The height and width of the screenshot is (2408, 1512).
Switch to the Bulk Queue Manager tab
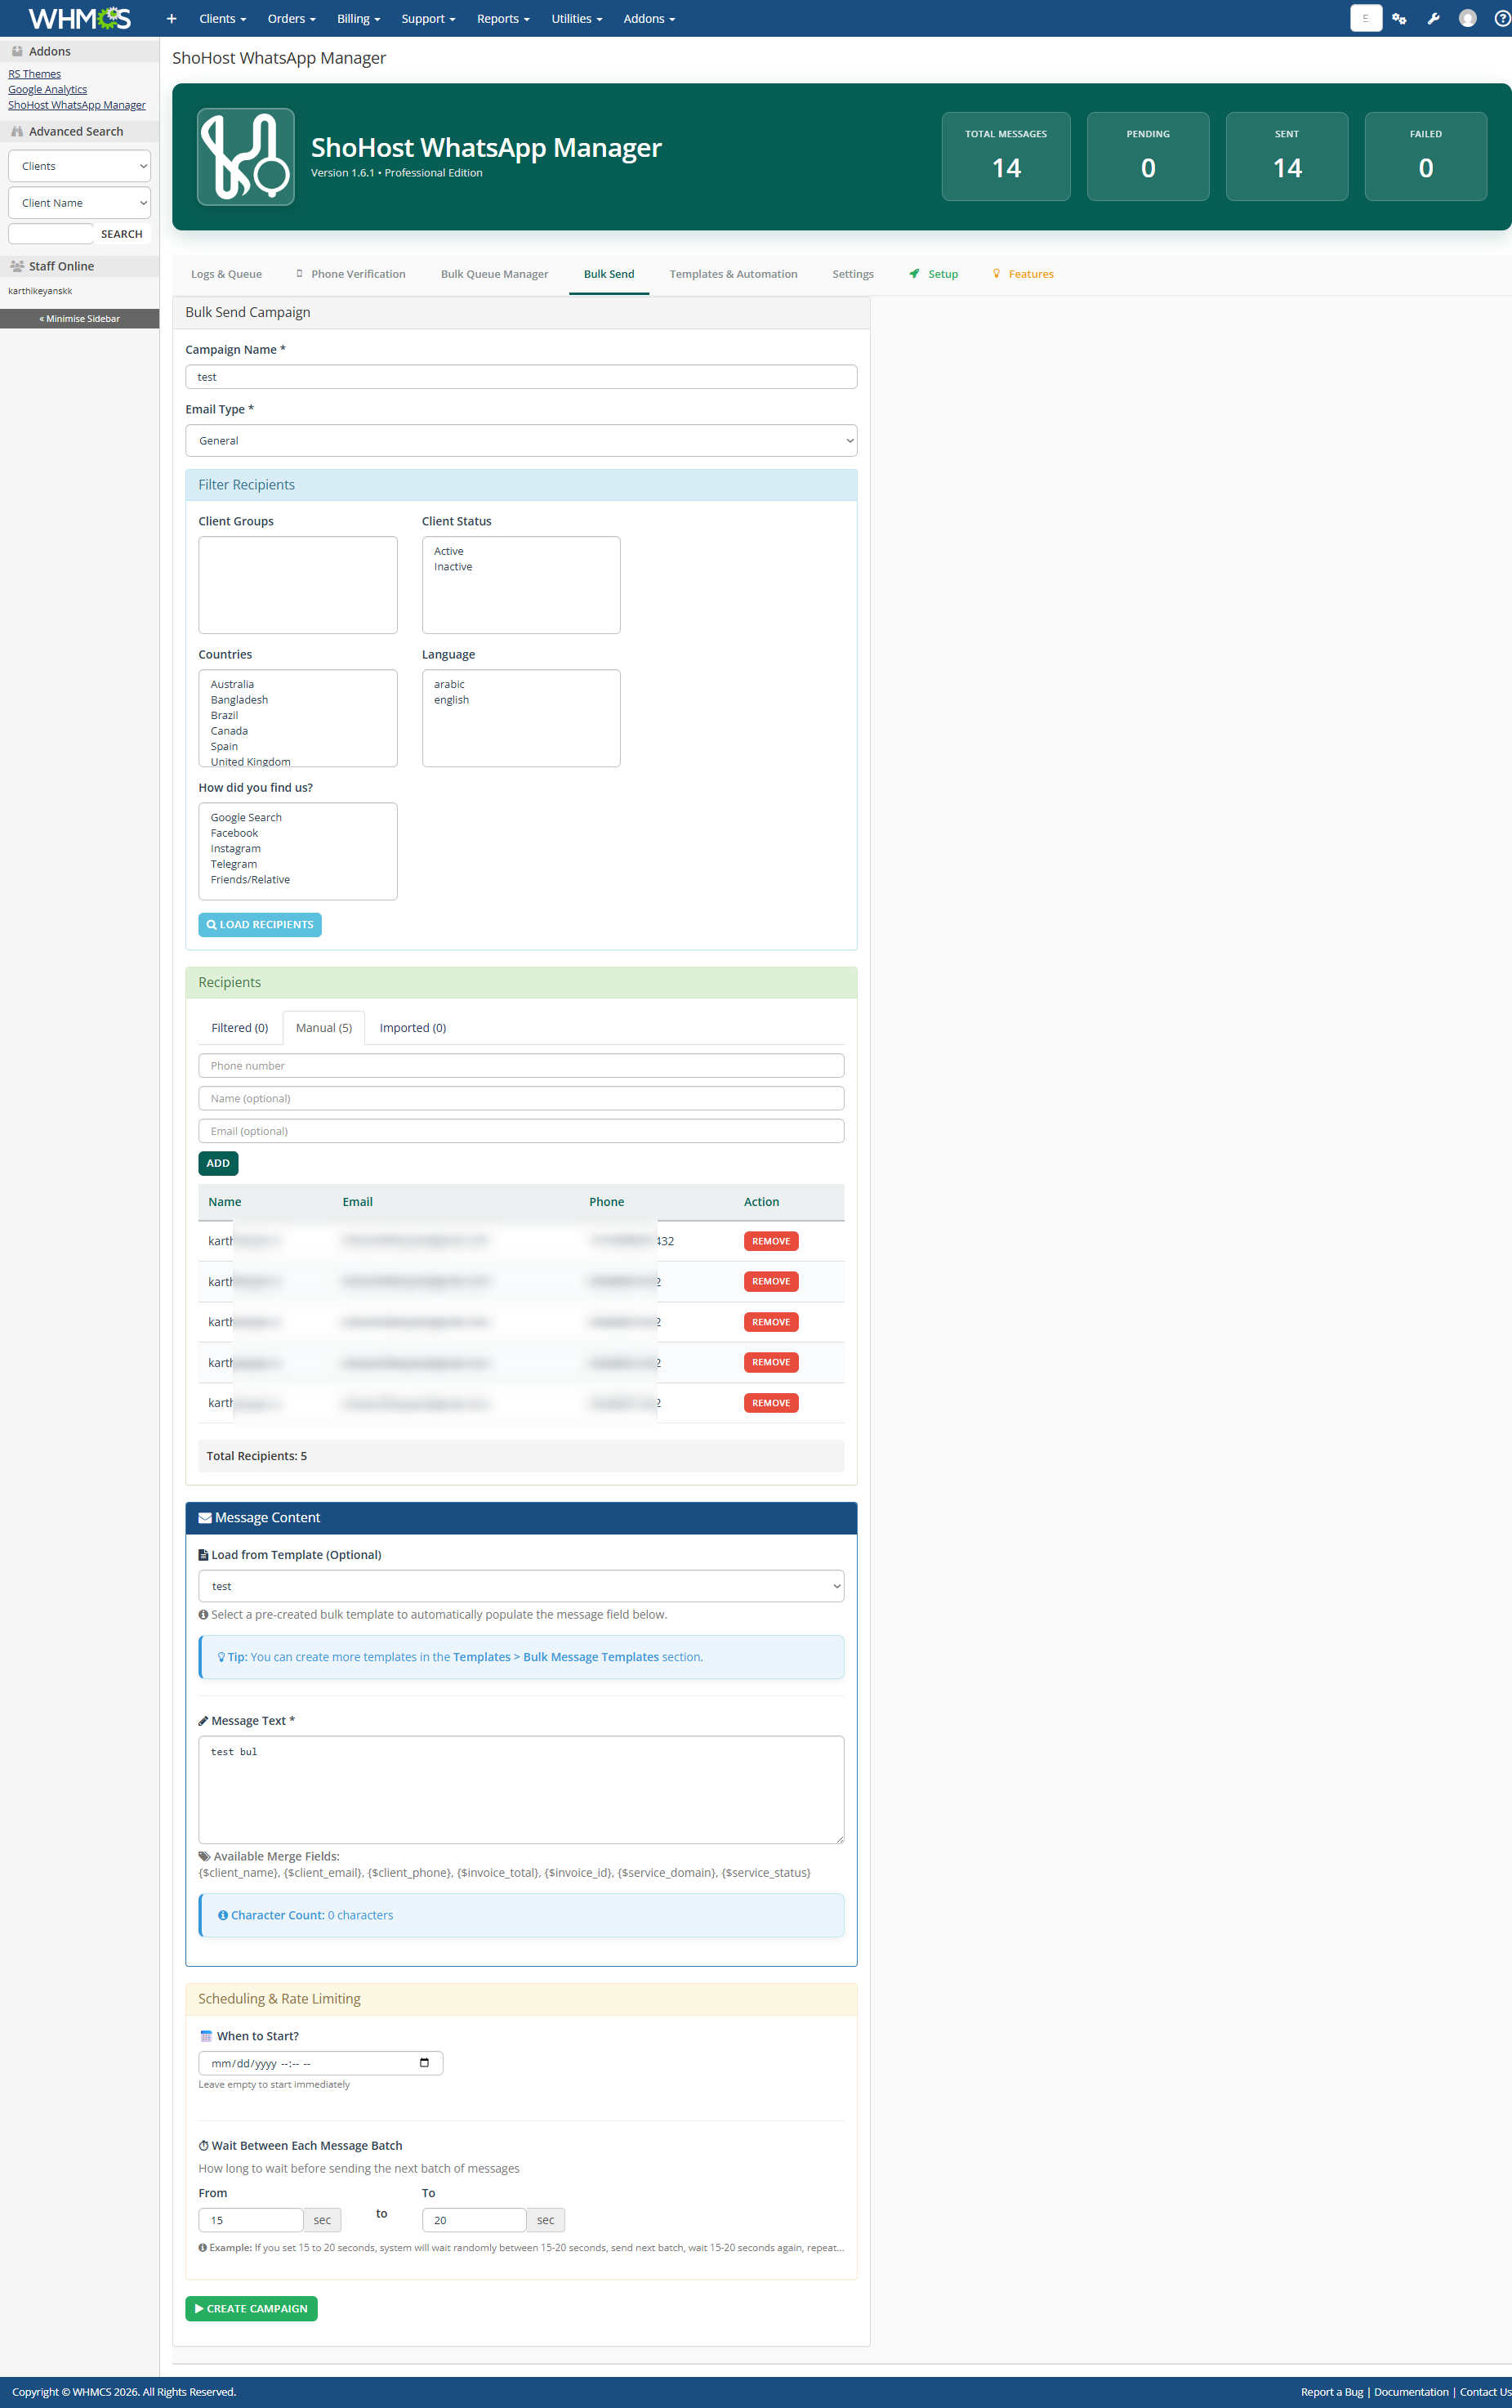coord(494,274)
